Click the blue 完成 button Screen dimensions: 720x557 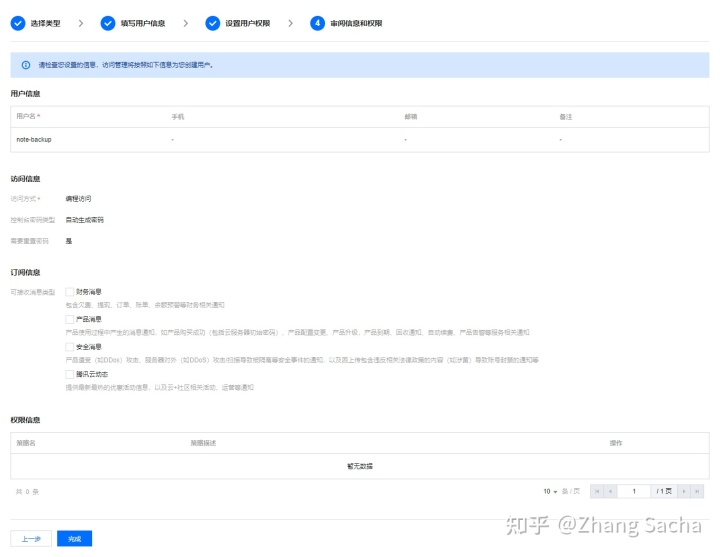click(74, 539)
